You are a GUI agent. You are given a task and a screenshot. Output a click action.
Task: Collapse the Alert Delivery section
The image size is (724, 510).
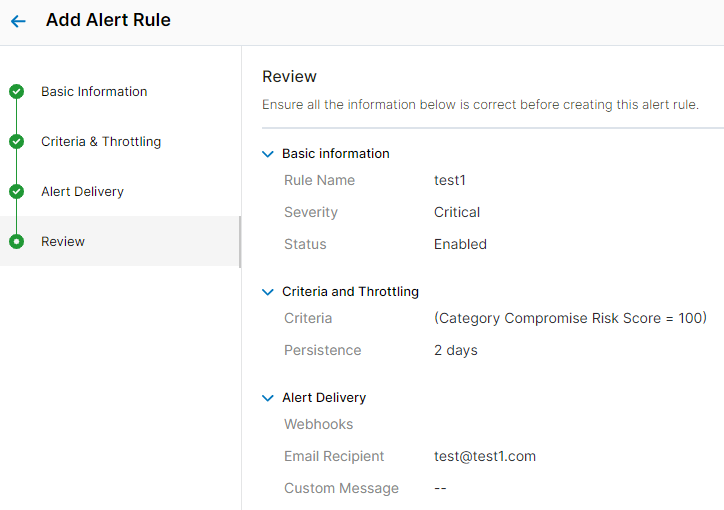[x=267, y=398]
